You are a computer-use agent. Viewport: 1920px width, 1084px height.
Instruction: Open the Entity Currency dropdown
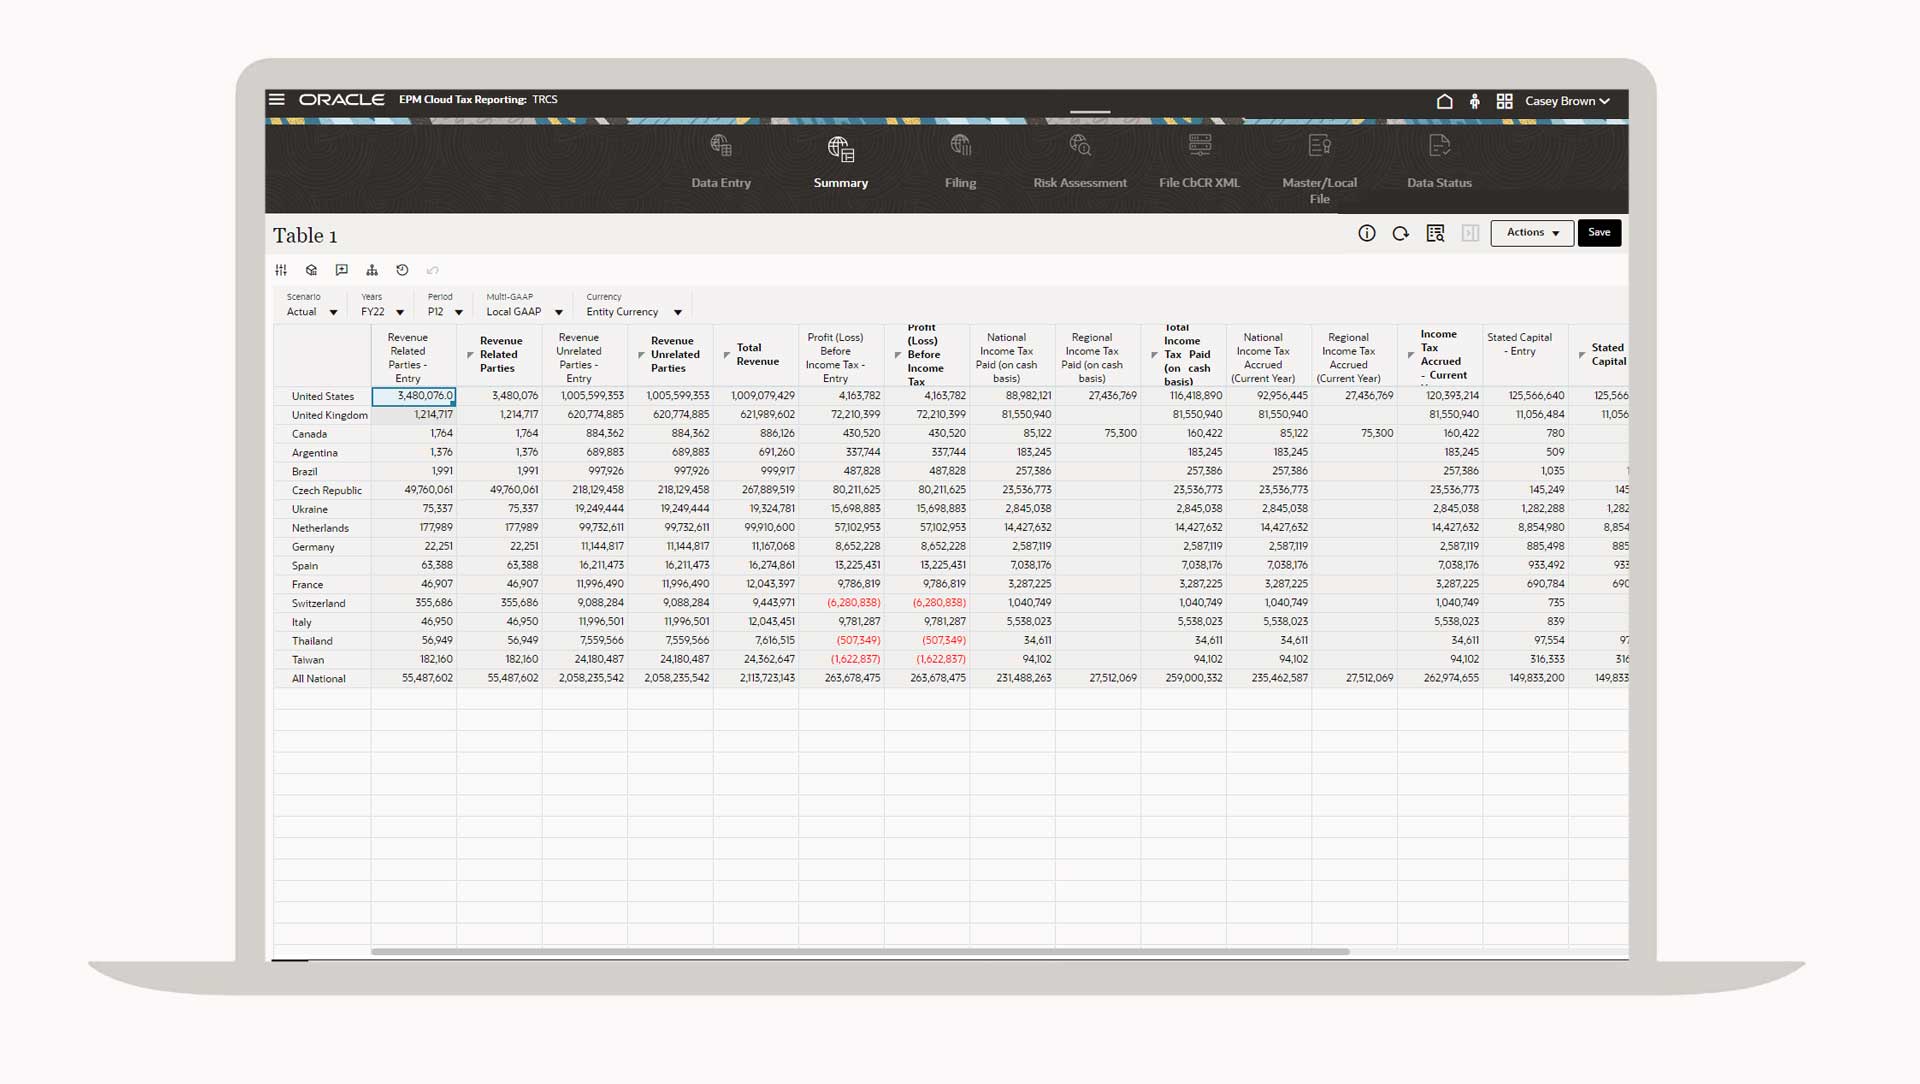click(677, 312)
